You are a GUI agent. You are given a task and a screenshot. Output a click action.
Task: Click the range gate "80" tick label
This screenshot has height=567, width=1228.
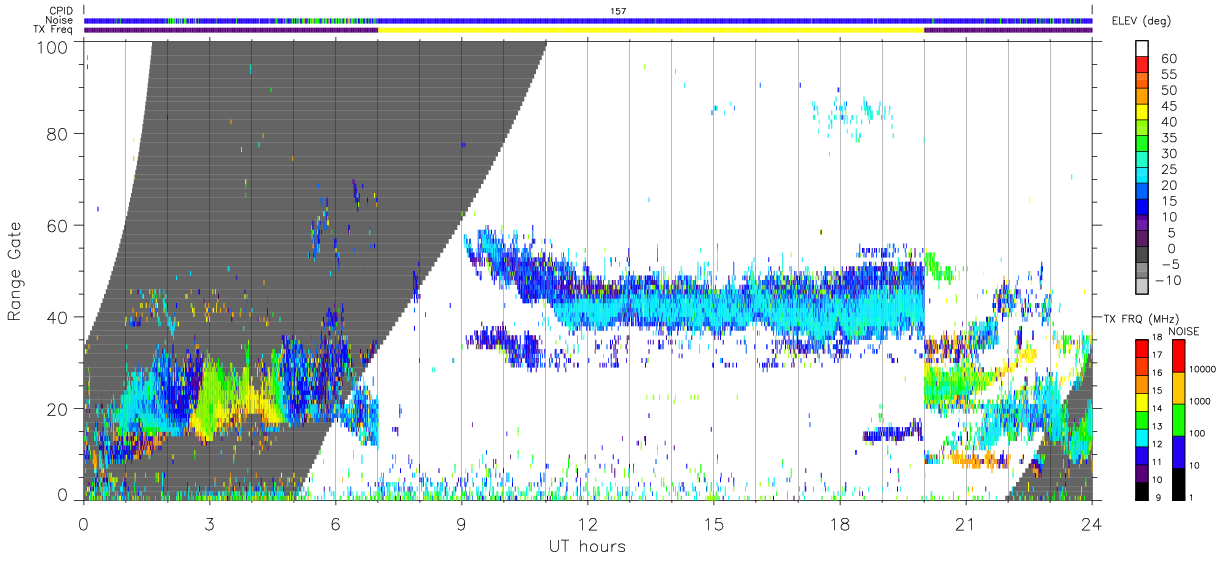[58, 133]
